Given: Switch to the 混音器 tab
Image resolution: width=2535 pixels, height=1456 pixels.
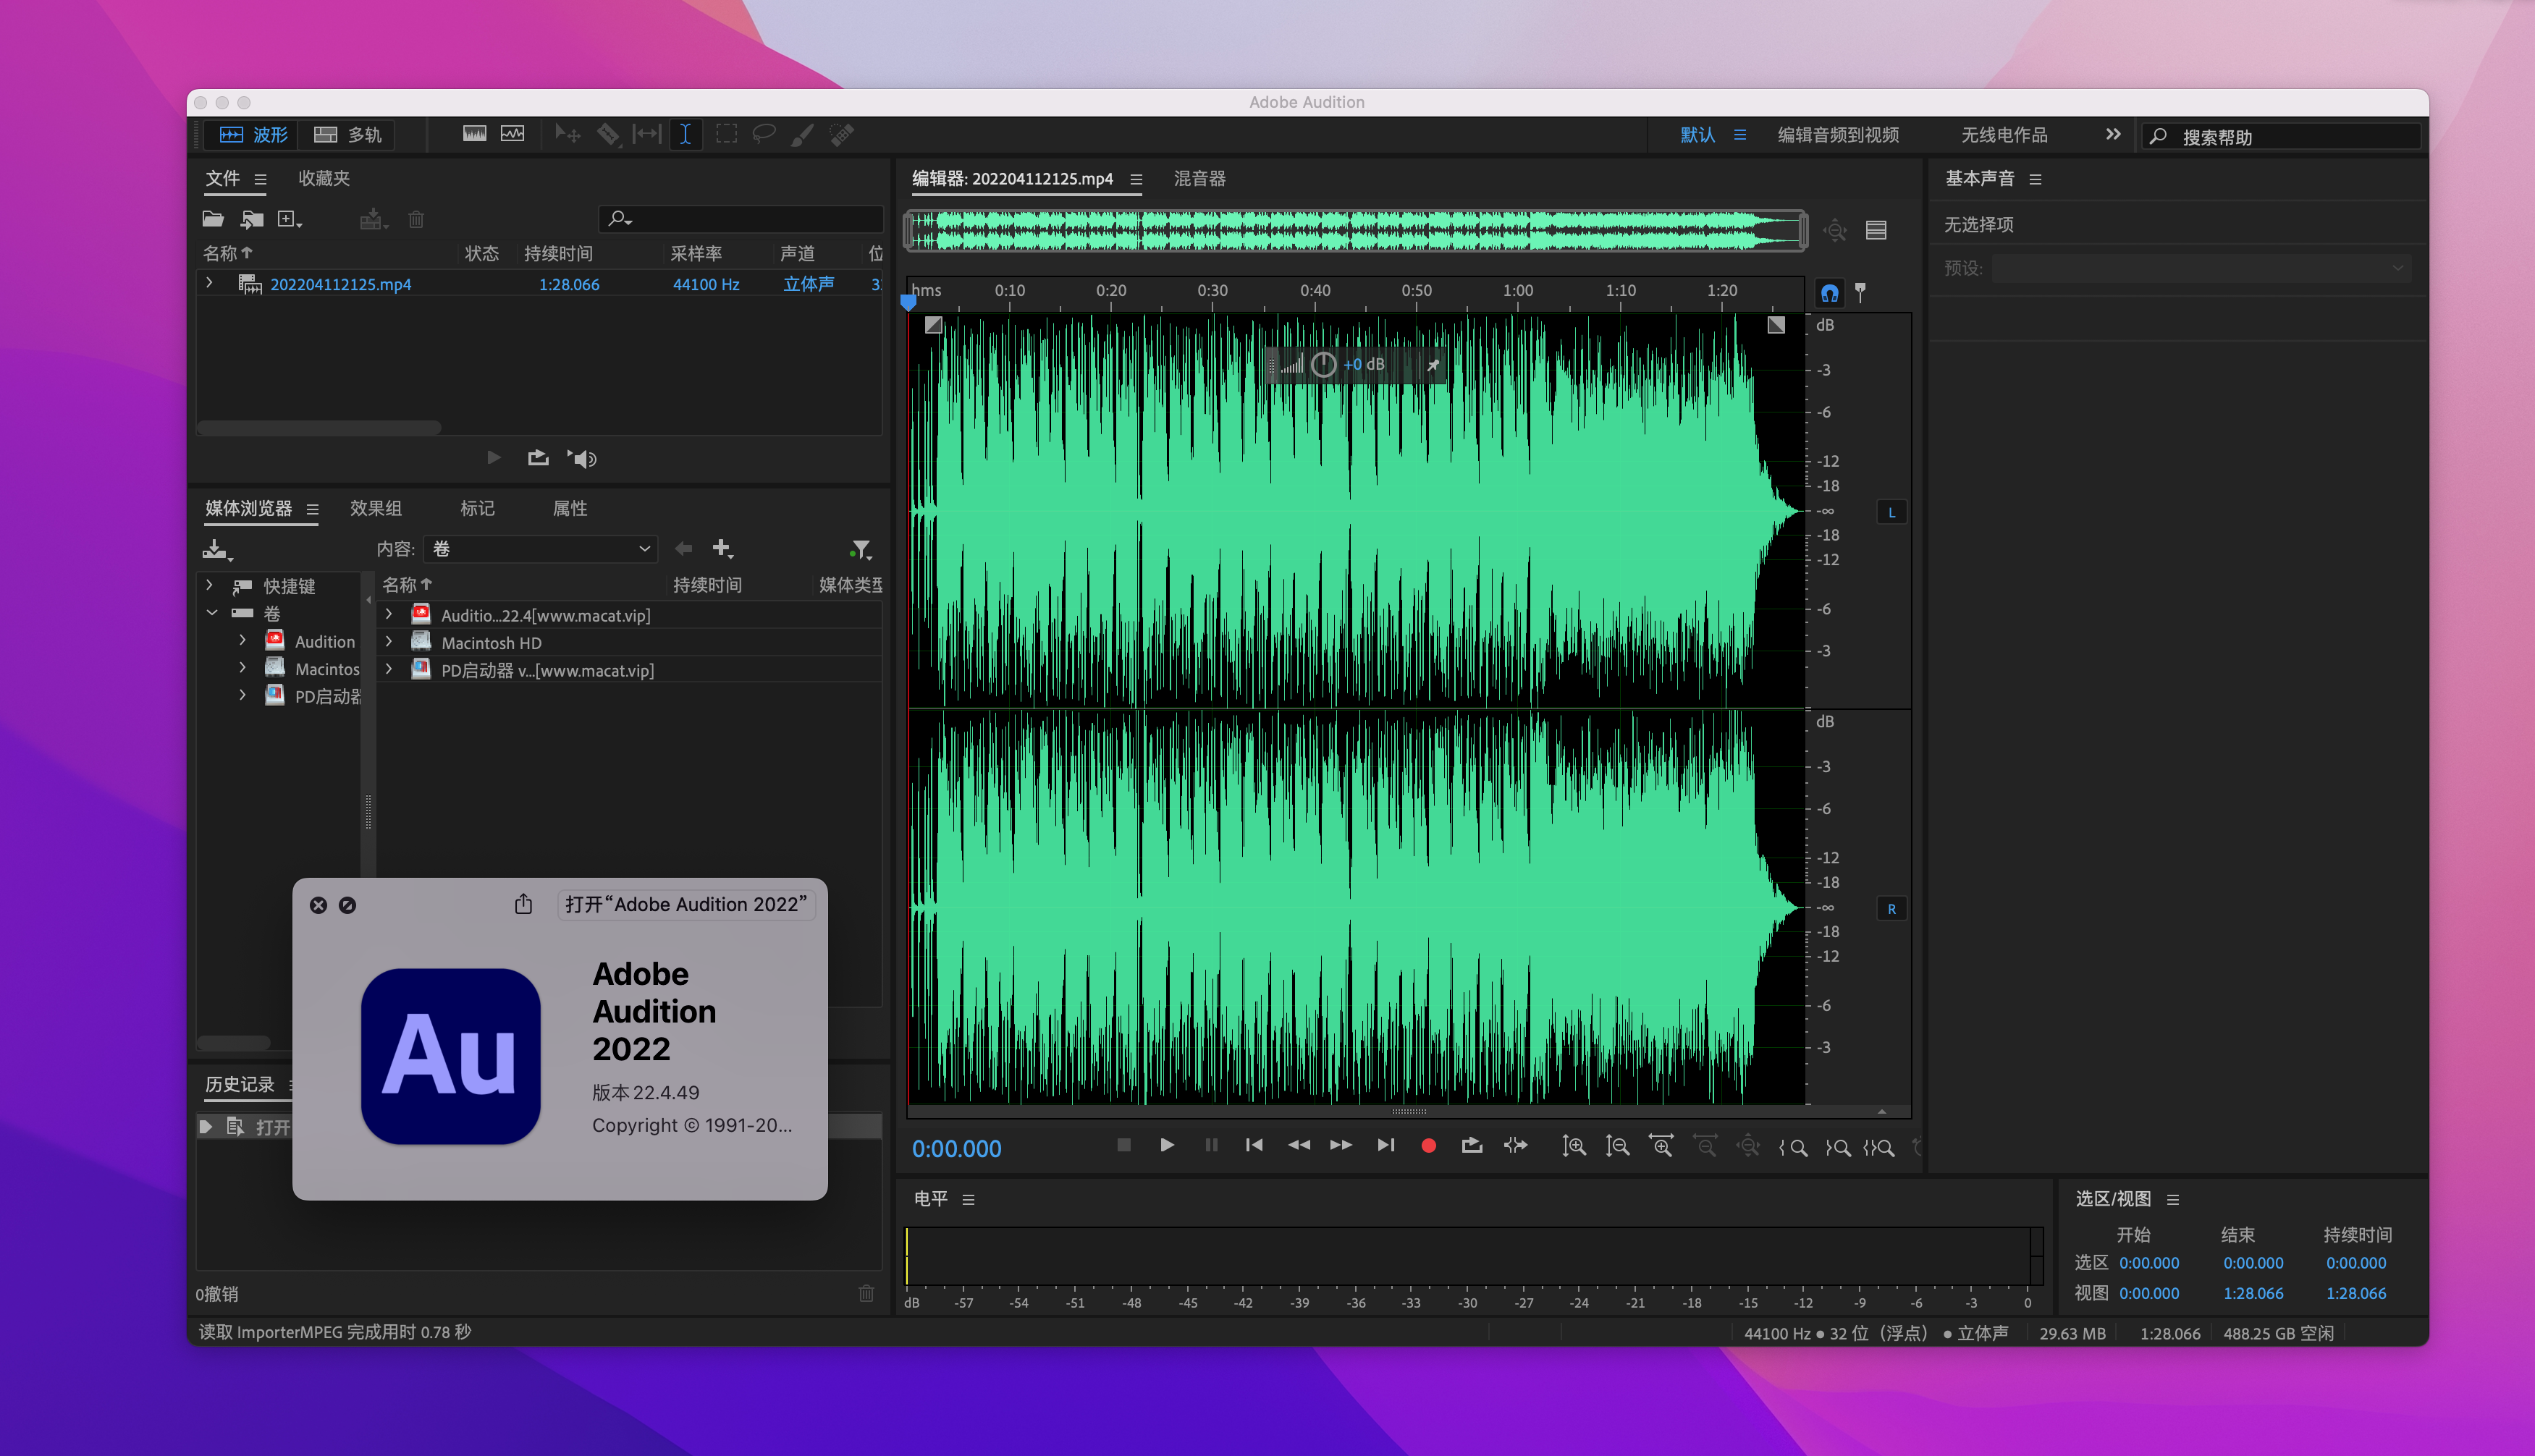Looking at the screenshot, I should coord(1199,178).
